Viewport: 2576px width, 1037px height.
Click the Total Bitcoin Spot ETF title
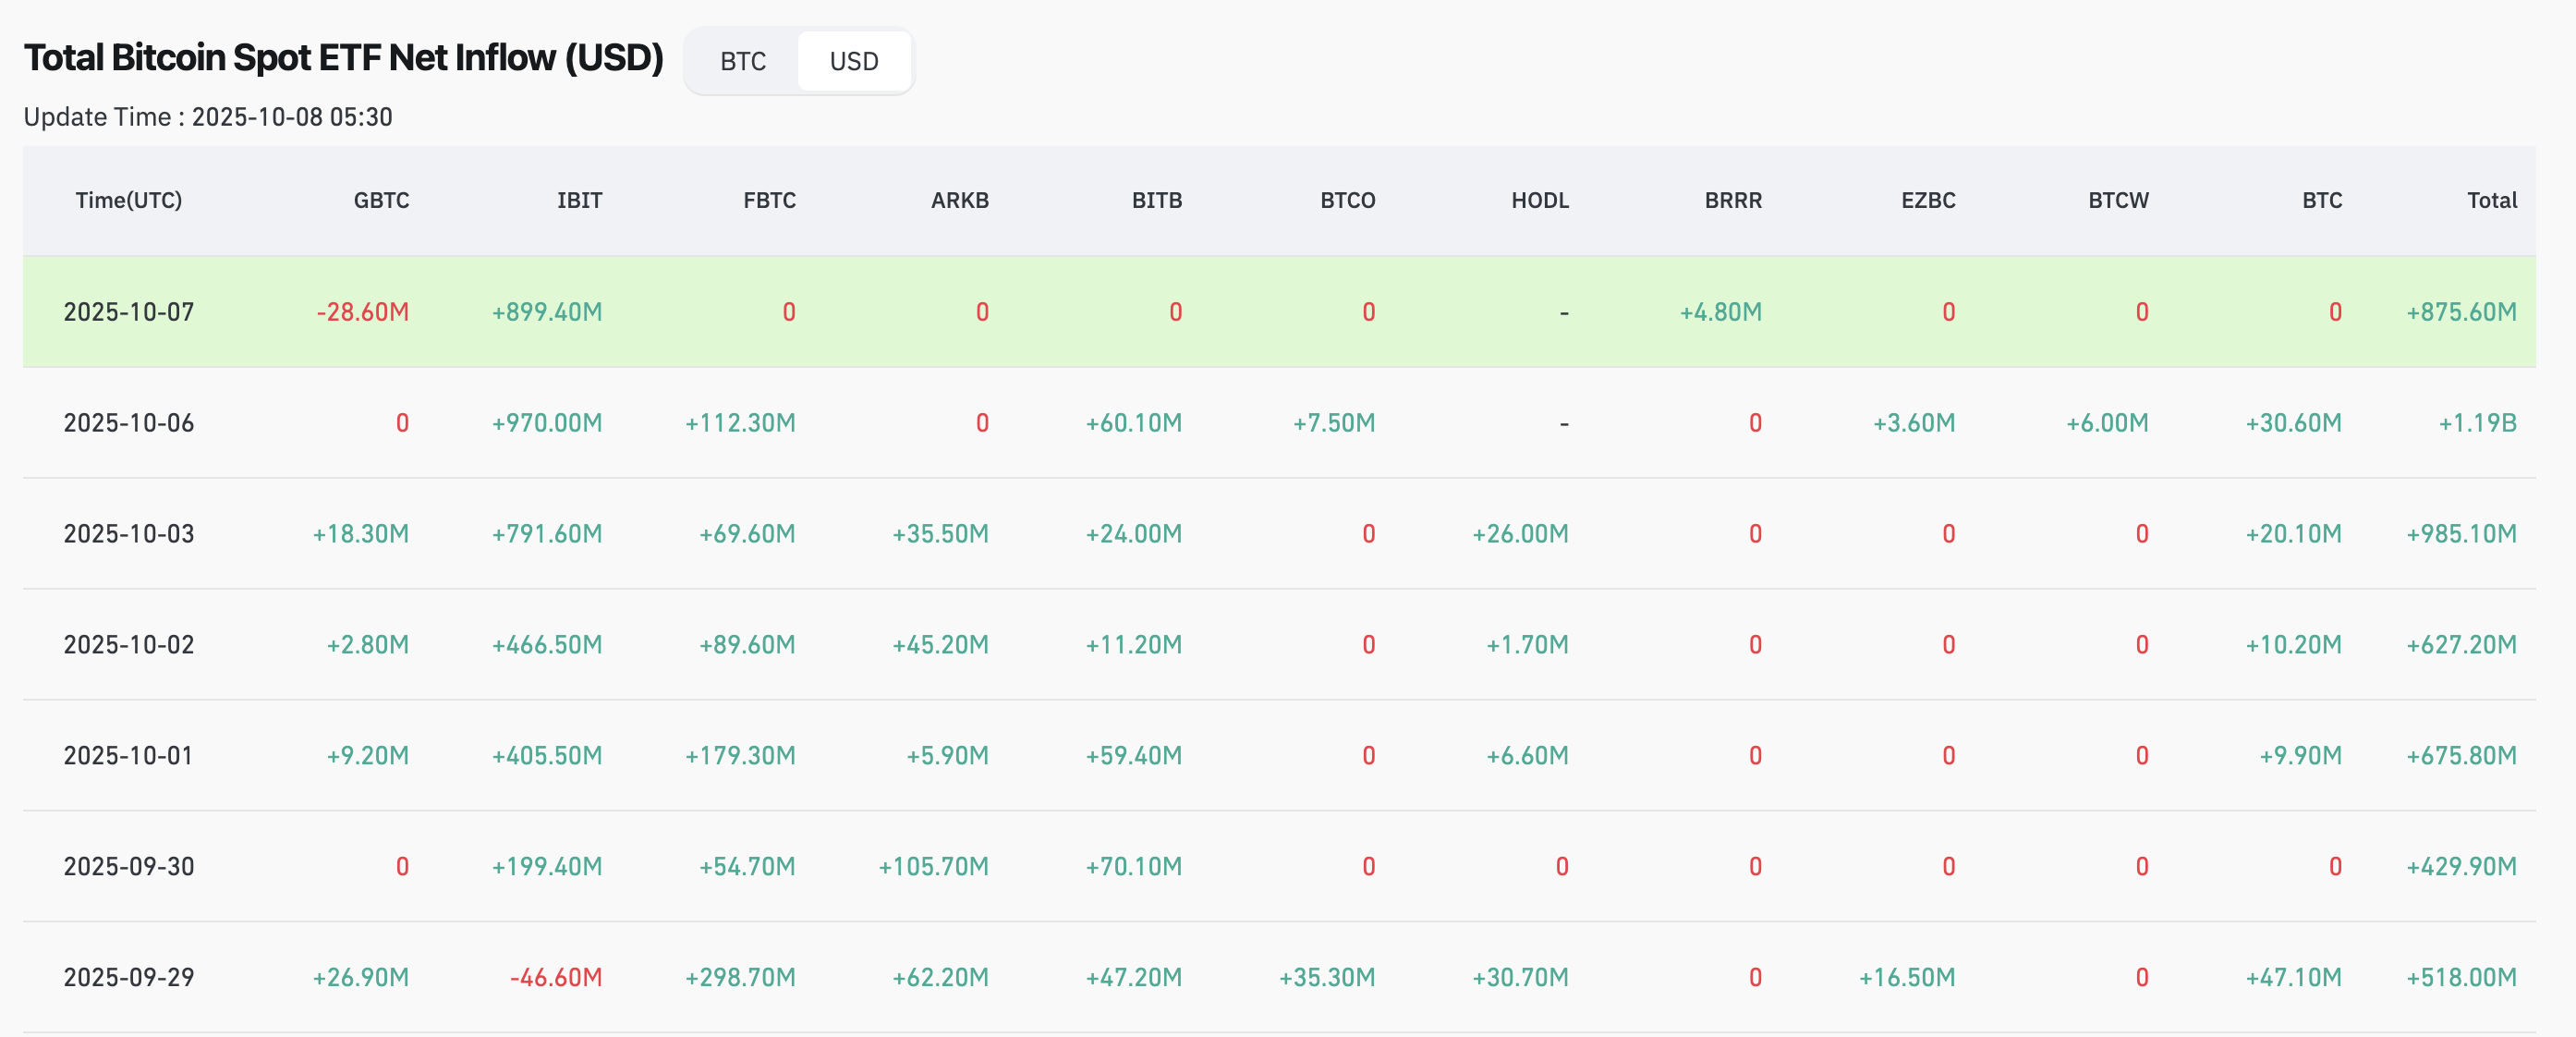pyautogui.click(x=343, y=58)
